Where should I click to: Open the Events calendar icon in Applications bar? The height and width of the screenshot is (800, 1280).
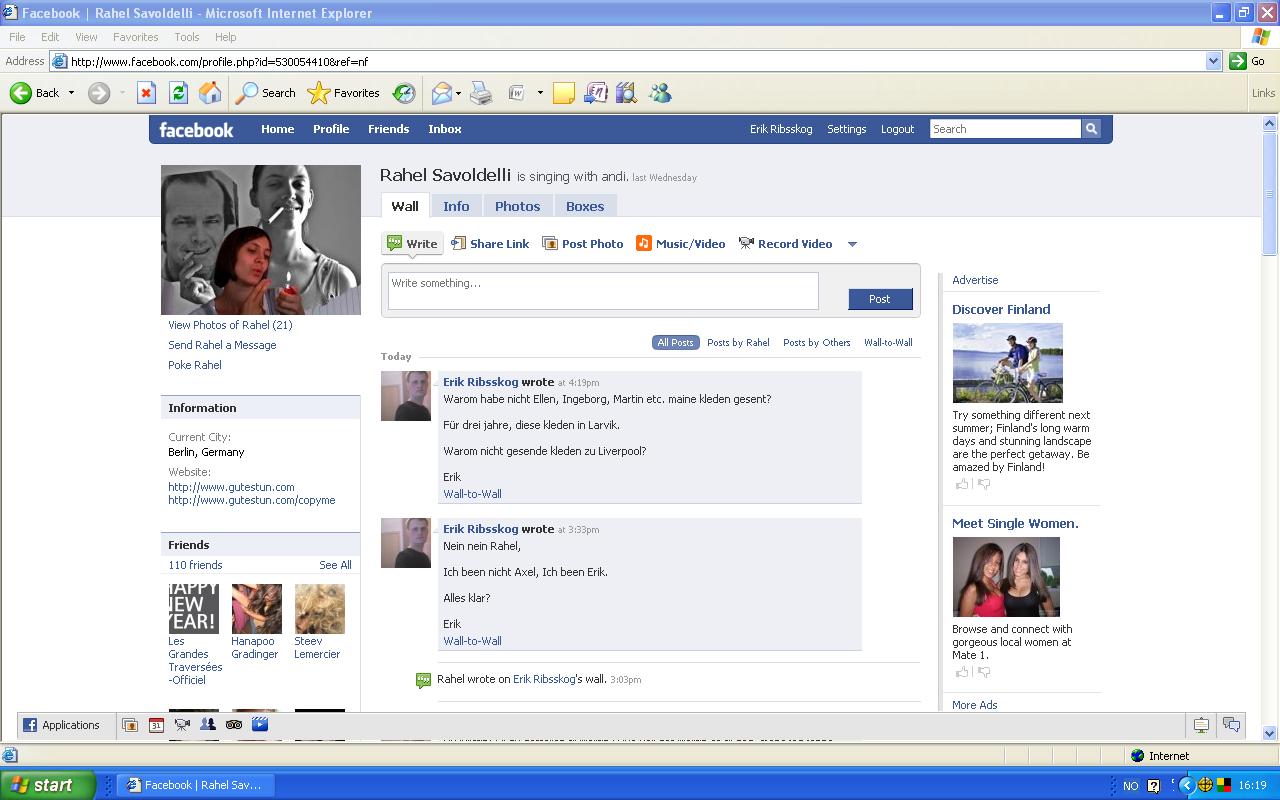(156, 725)
